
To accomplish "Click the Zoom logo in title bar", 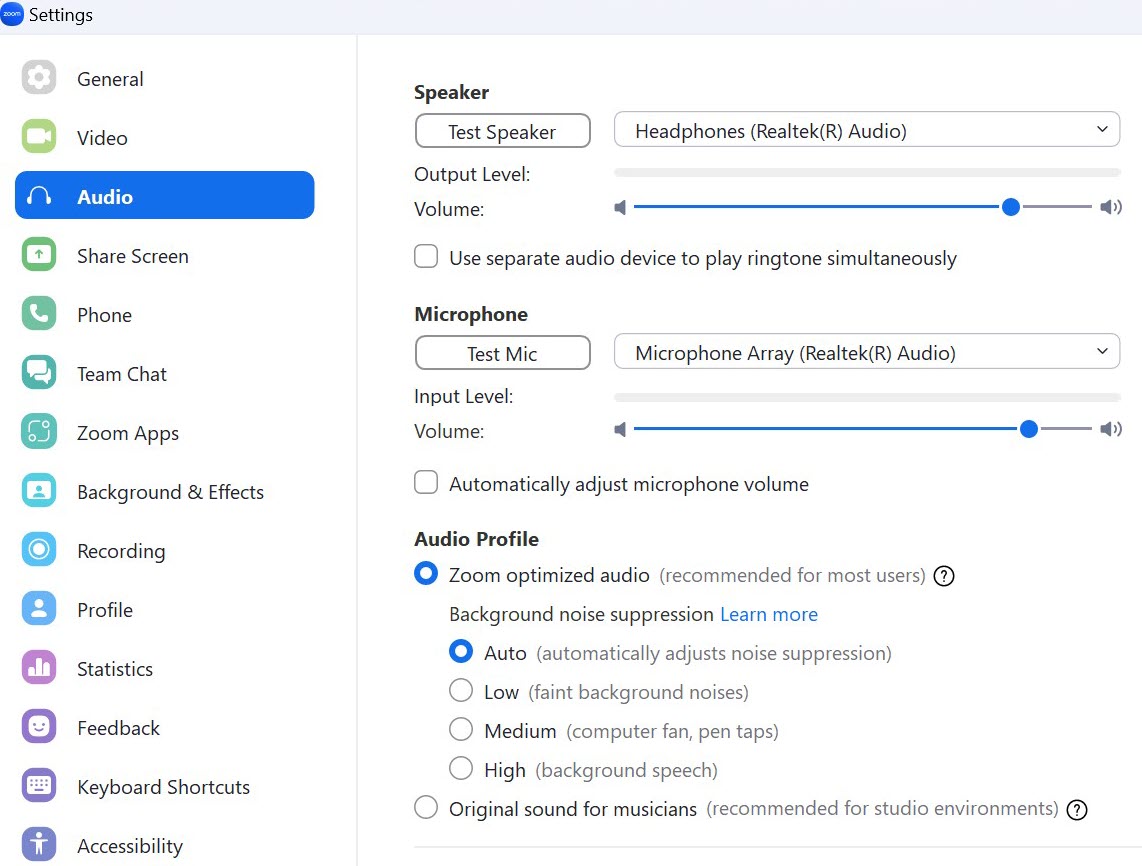I will (x=12, y=14).
